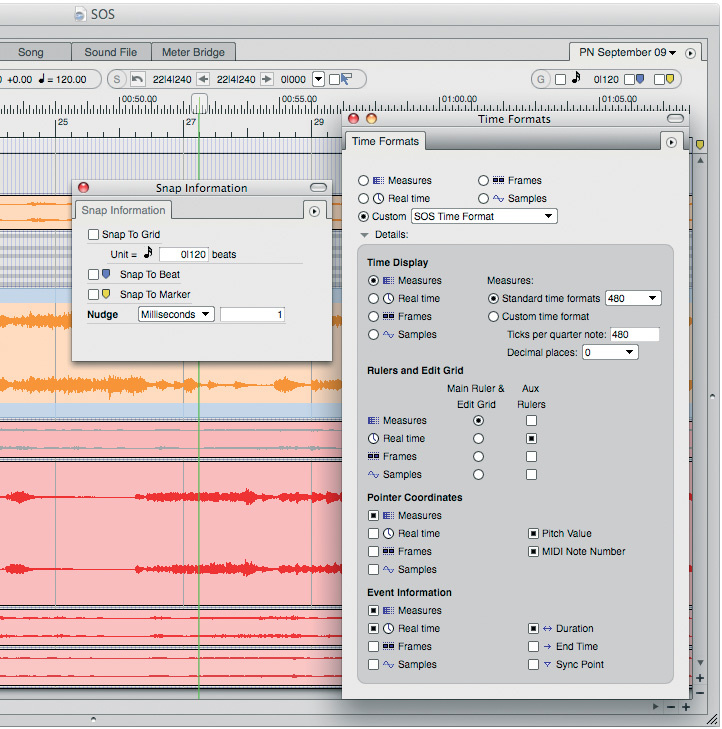722x729 pixels.
Task: Click the Ticks per quarter note field
Action: point(634,334)
